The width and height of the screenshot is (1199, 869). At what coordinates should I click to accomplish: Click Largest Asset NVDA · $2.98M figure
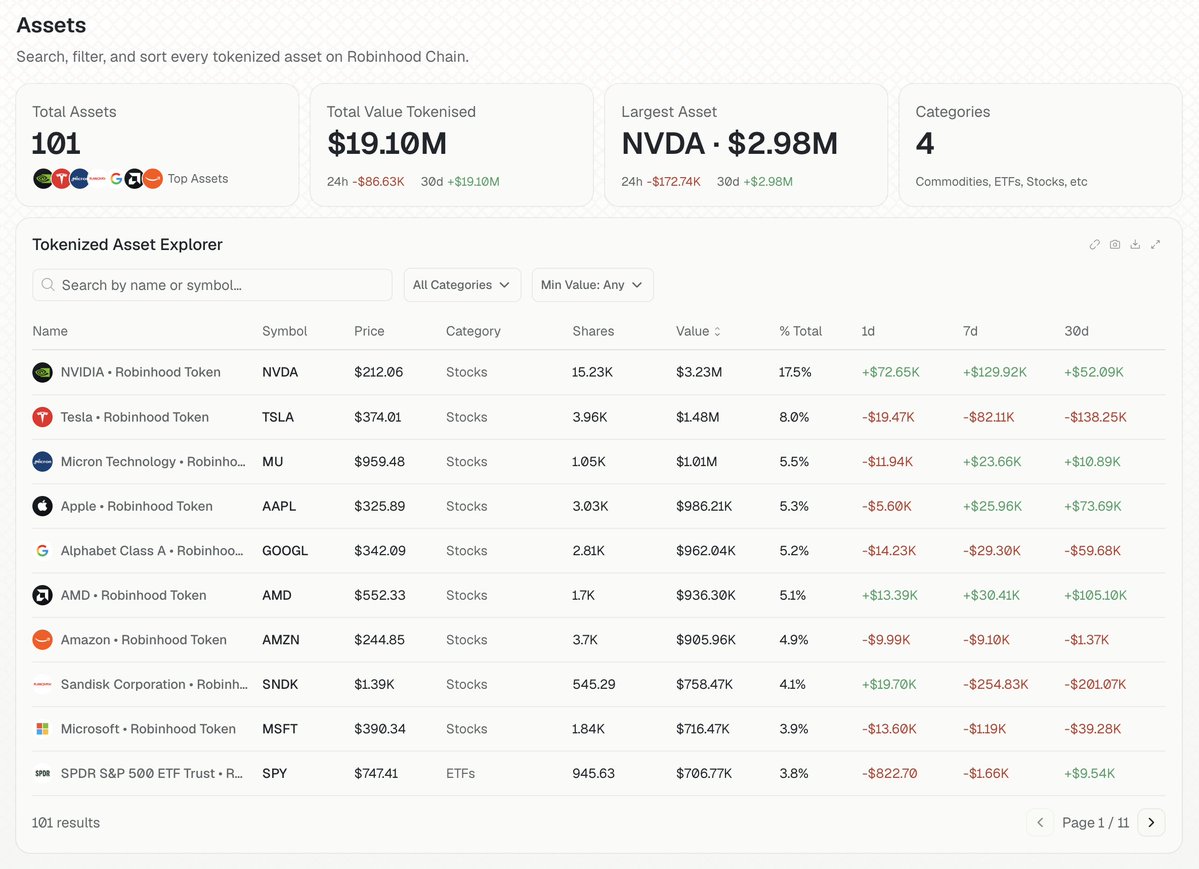tap(729, 144)
